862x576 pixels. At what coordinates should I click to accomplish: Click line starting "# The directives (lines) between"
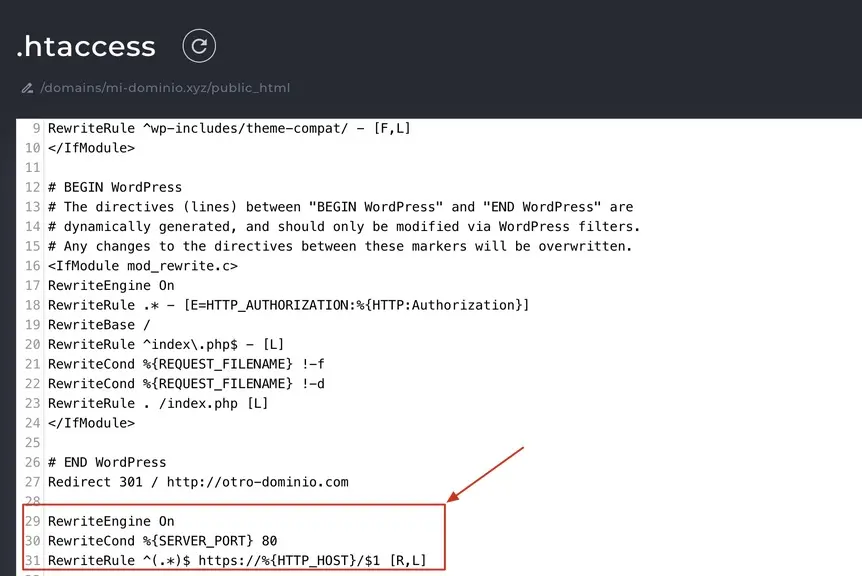[x=340, y=207]
